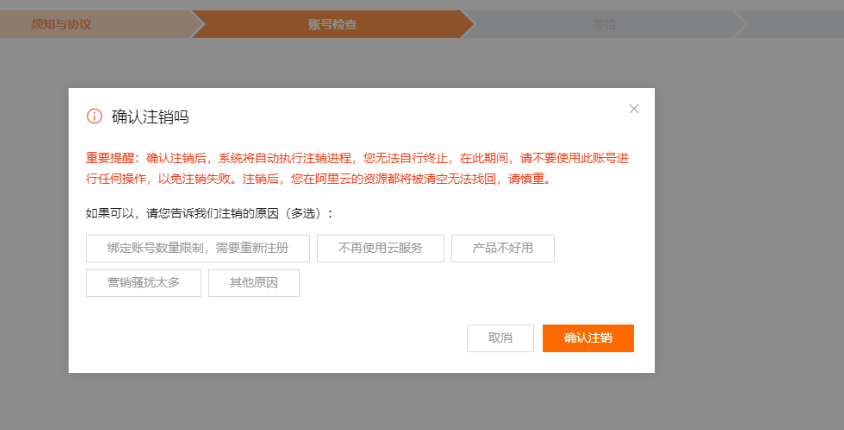Screen dimensions: 844x430
Task: Toggle the 产品不好用 reason
Action: (503, 249)
